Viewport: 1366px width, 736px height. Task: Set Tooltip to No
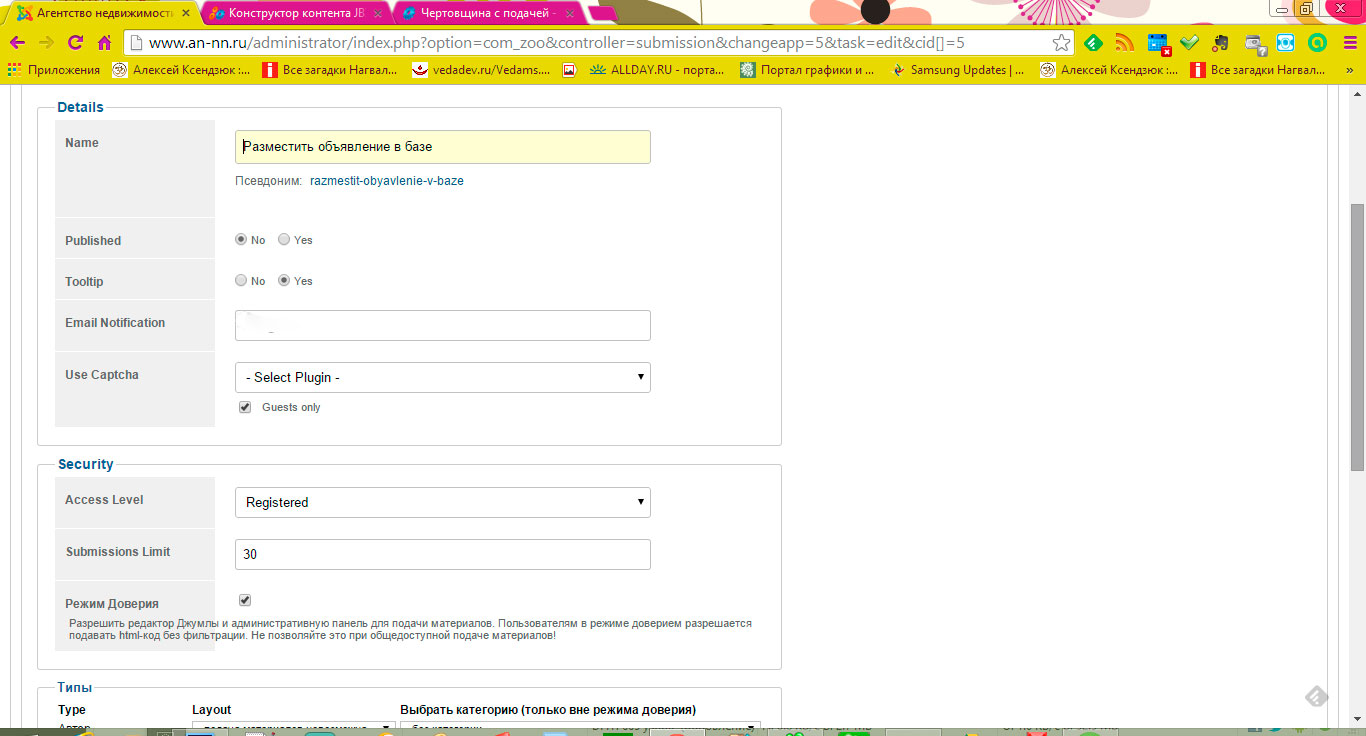click(x=241, y=281)
